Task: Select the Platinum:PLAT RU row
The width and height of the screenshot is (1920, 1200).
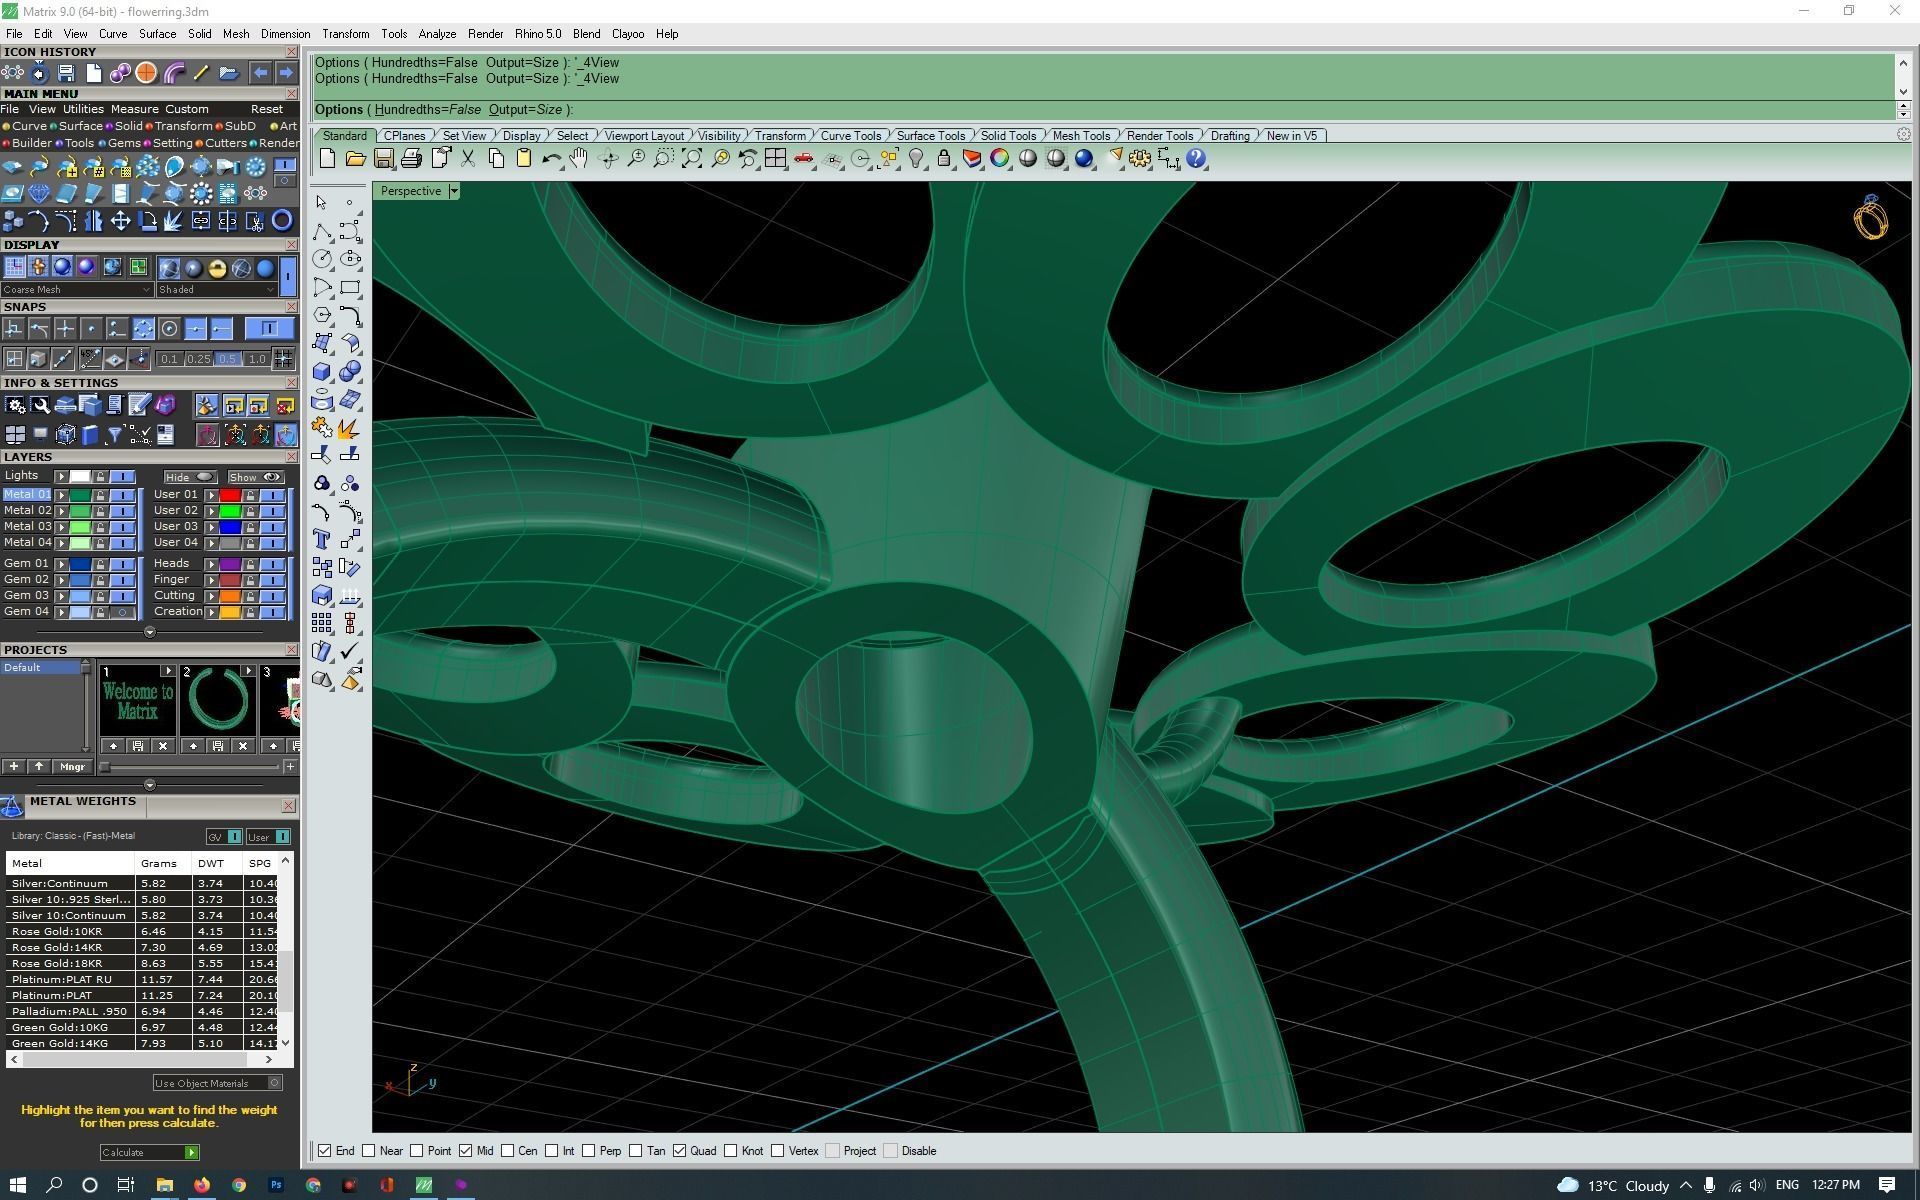Action: pos(144,980)
